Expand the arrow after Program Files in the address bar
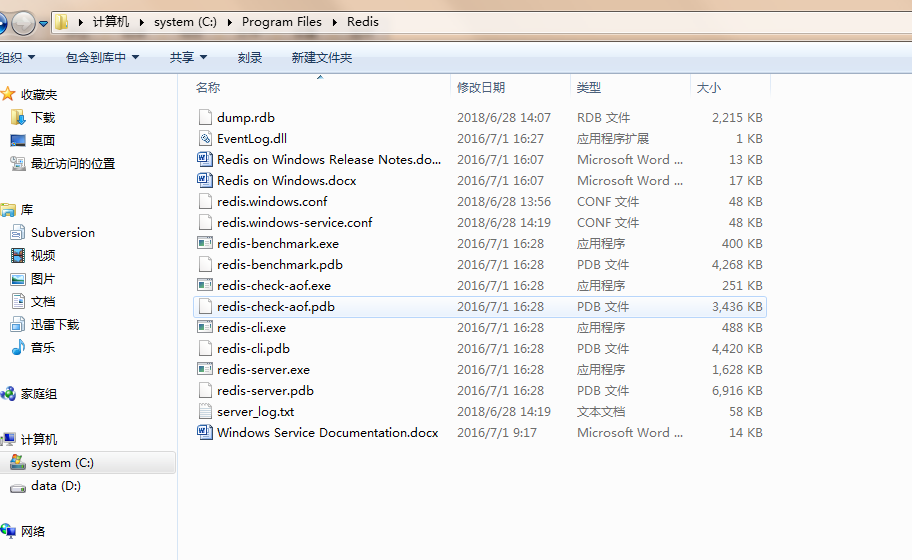 pos(334,22)
